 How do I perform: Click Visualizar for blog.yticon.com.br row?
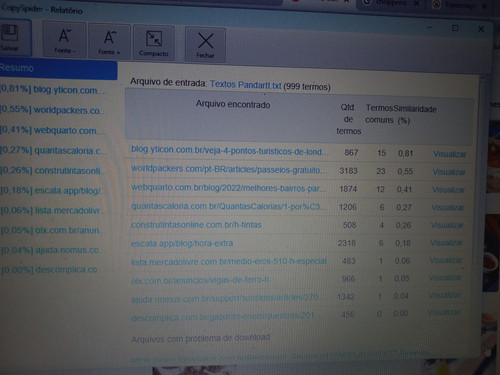pos(449,154)
